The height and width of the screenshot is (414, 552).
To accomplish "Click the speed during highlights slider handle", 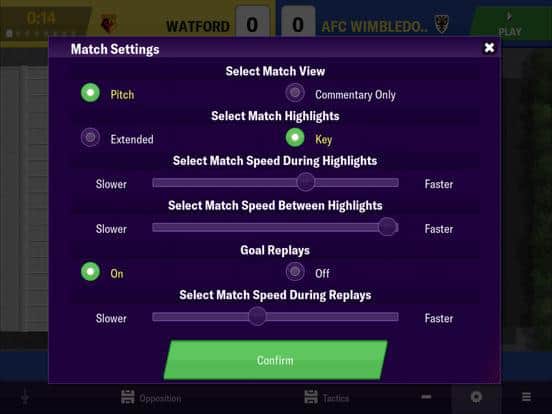I will 305,182.
